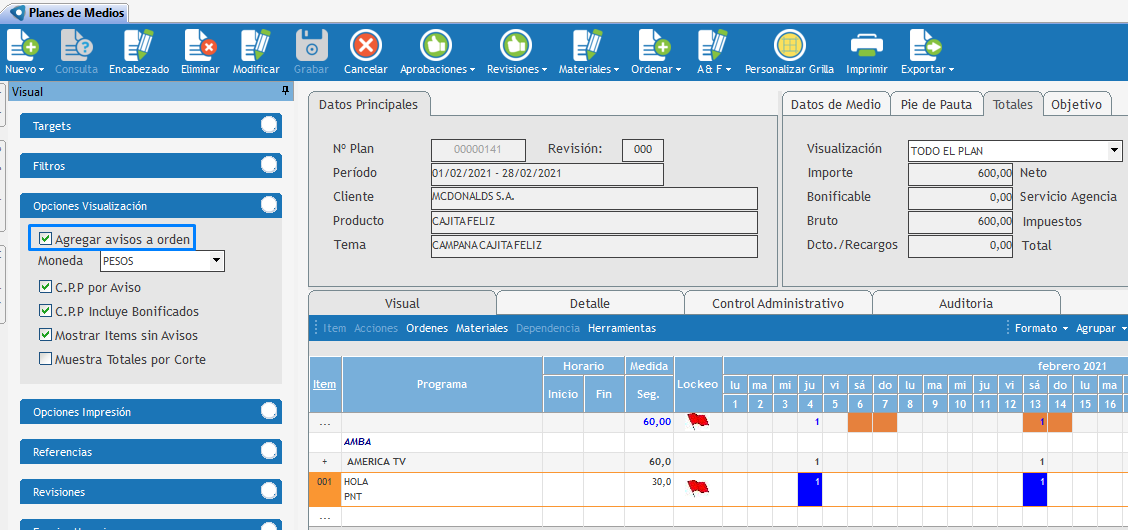Click the Modificar toolbar icon
This screenshot has height=530, width=1128.
pyautogui.click(x=256, y=46)
